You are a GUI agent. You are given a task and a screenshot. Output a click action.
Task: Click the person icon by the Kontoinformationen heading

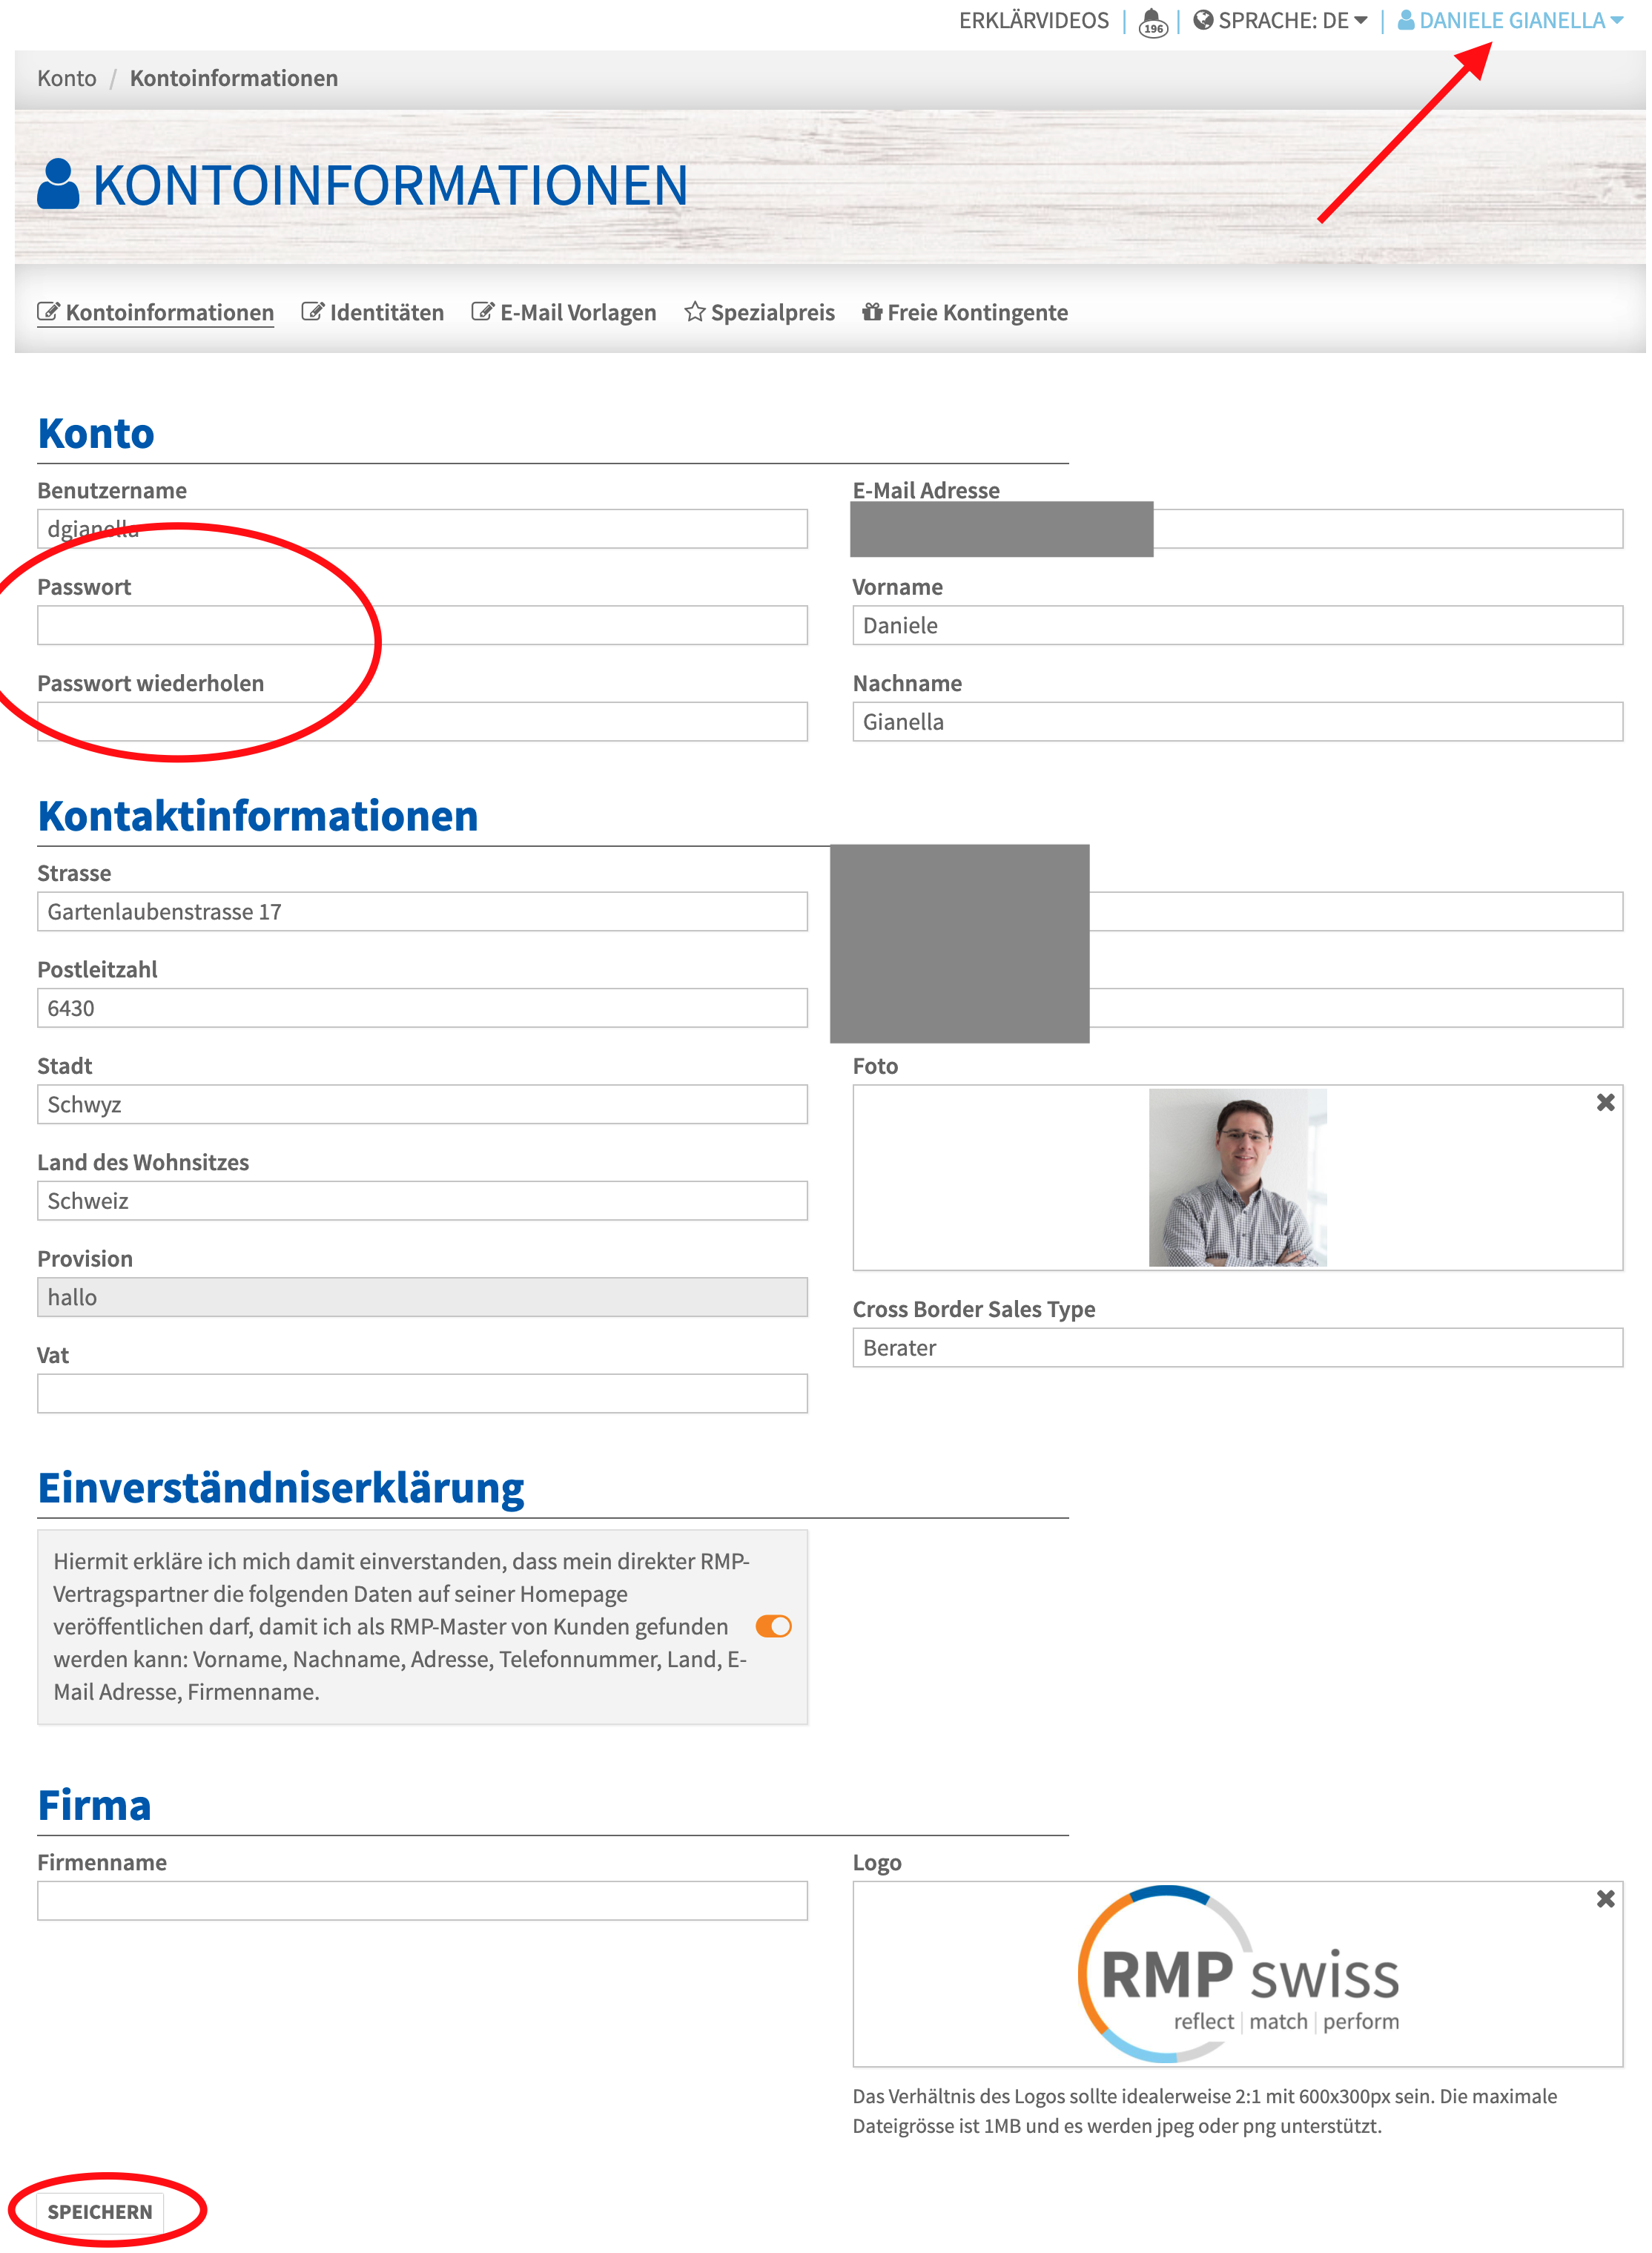coord(58,184)
